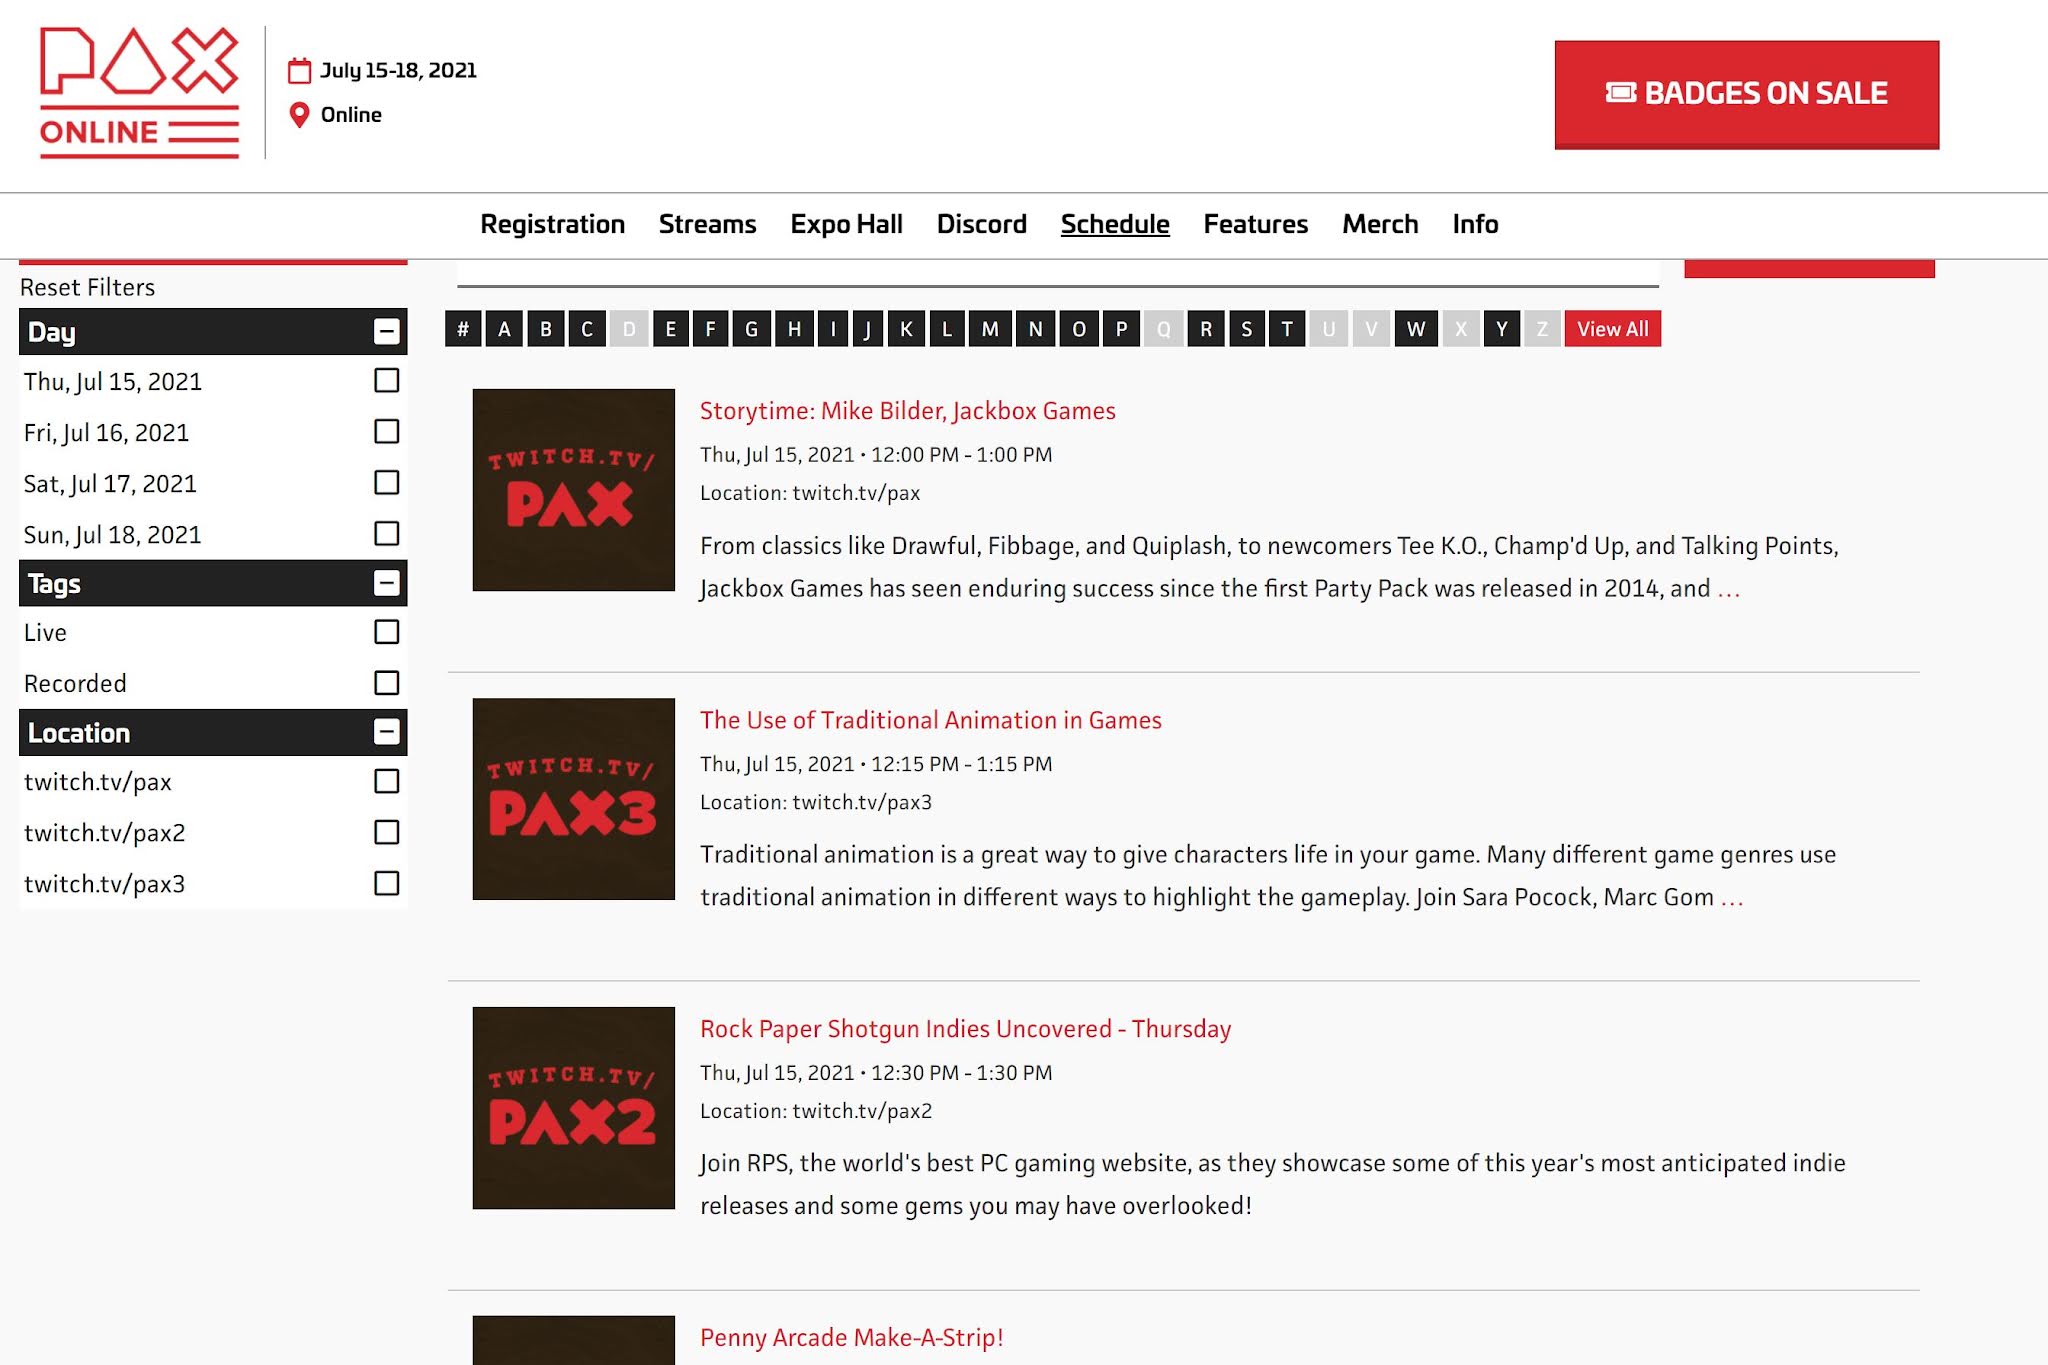Open the PAX3 thumbnail for Traditional Animation
The width and height of the screenshot is (2048, 1365).
tap(573, 799)
